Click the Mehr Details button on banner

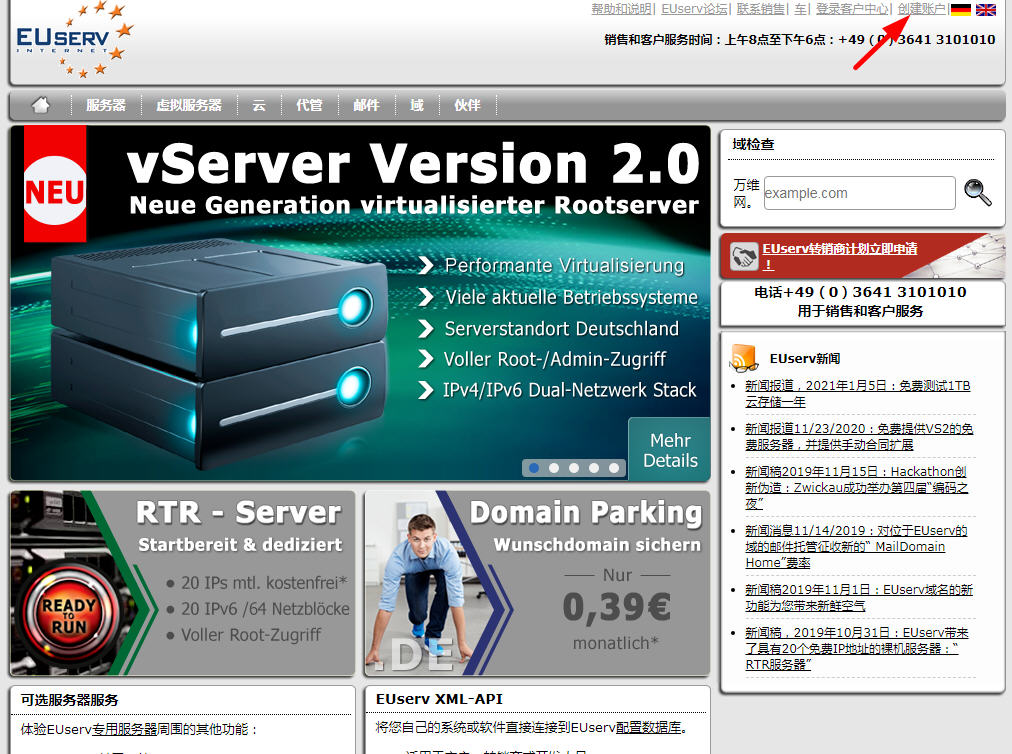click(x=670, y=450)
